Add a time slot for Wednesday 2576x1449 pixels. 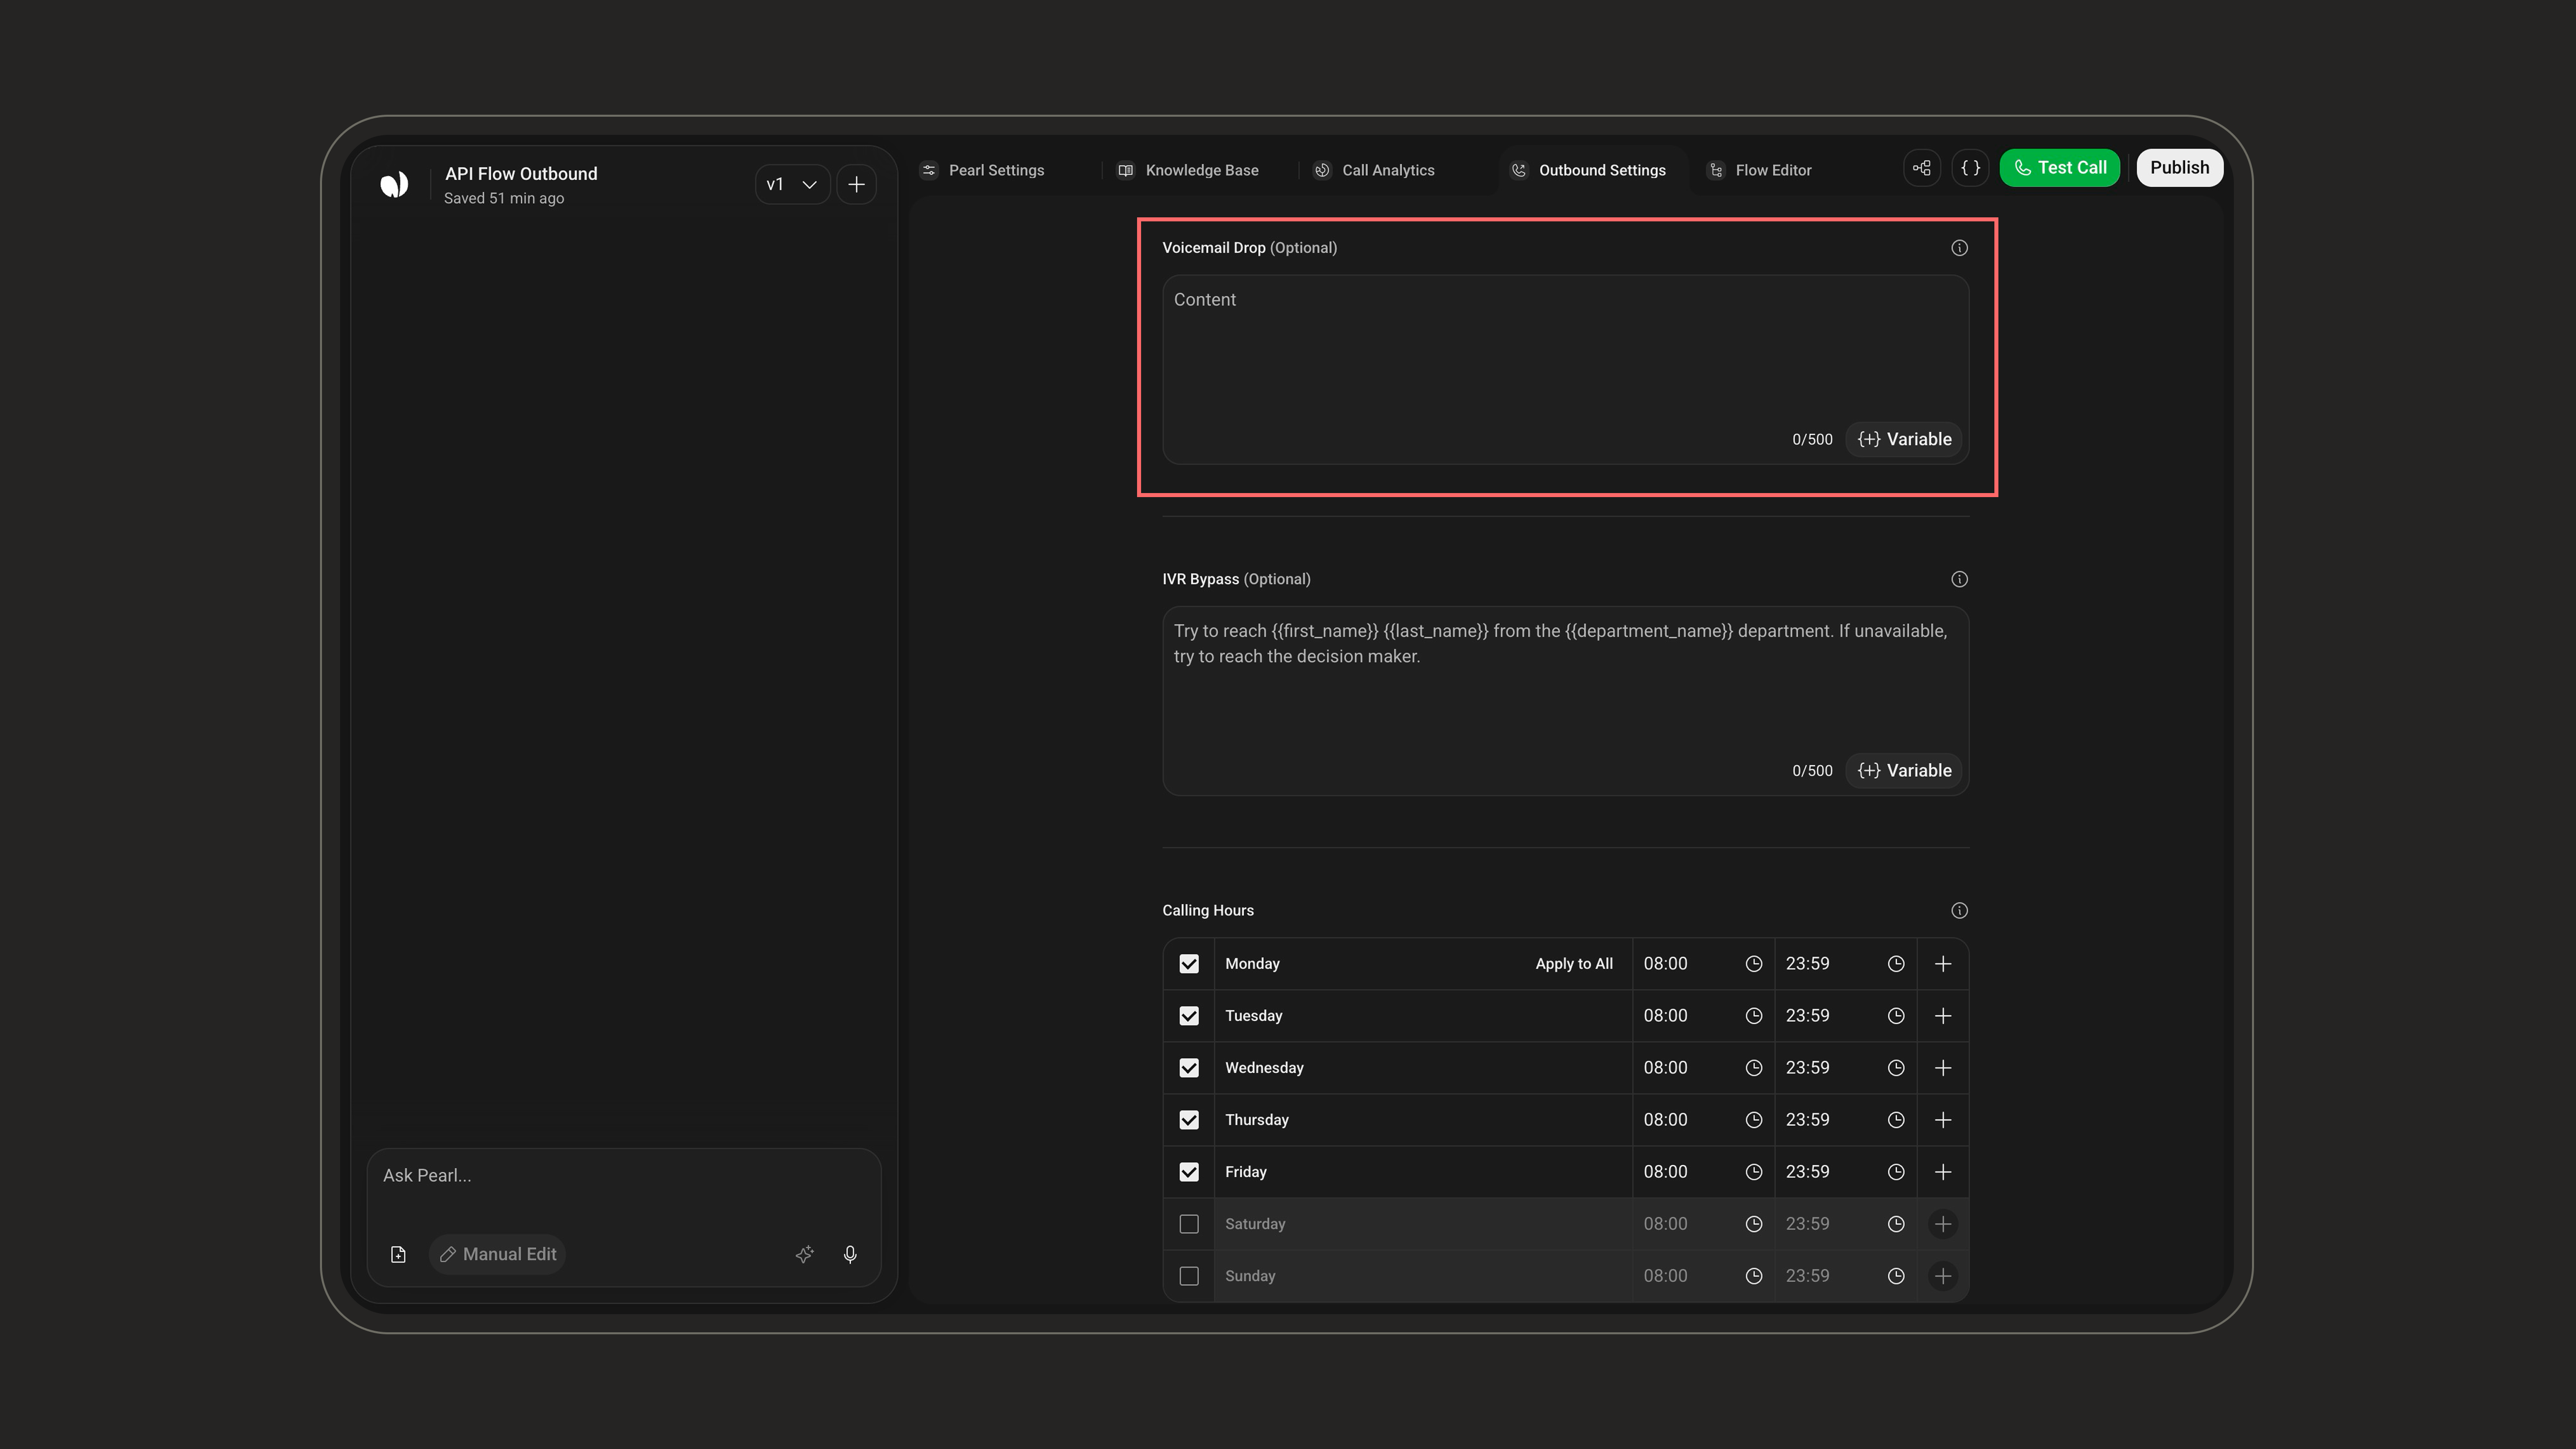(x=1943, y=1068)
